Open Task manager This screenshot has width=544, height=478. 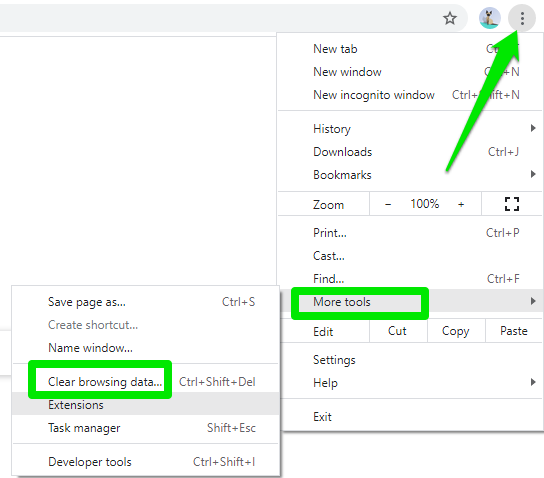(146, 428)
